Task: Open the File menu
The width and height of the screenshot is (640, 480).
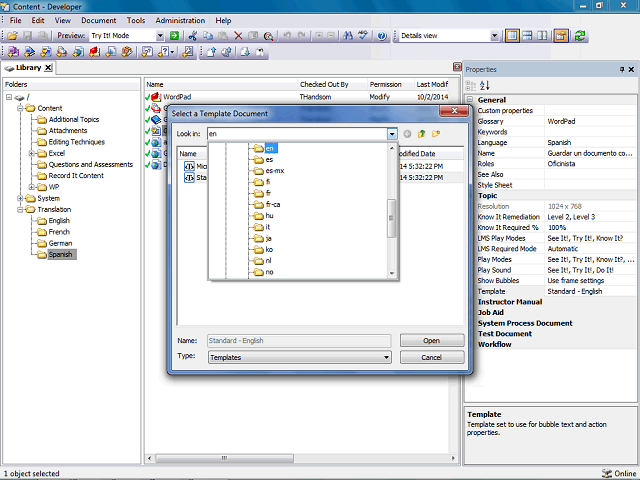Action: point(16,20)
